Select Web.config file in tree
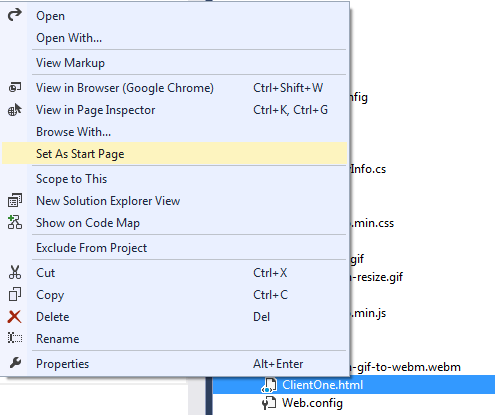Screen dimensions: 495x415 [x=312, y=403]
